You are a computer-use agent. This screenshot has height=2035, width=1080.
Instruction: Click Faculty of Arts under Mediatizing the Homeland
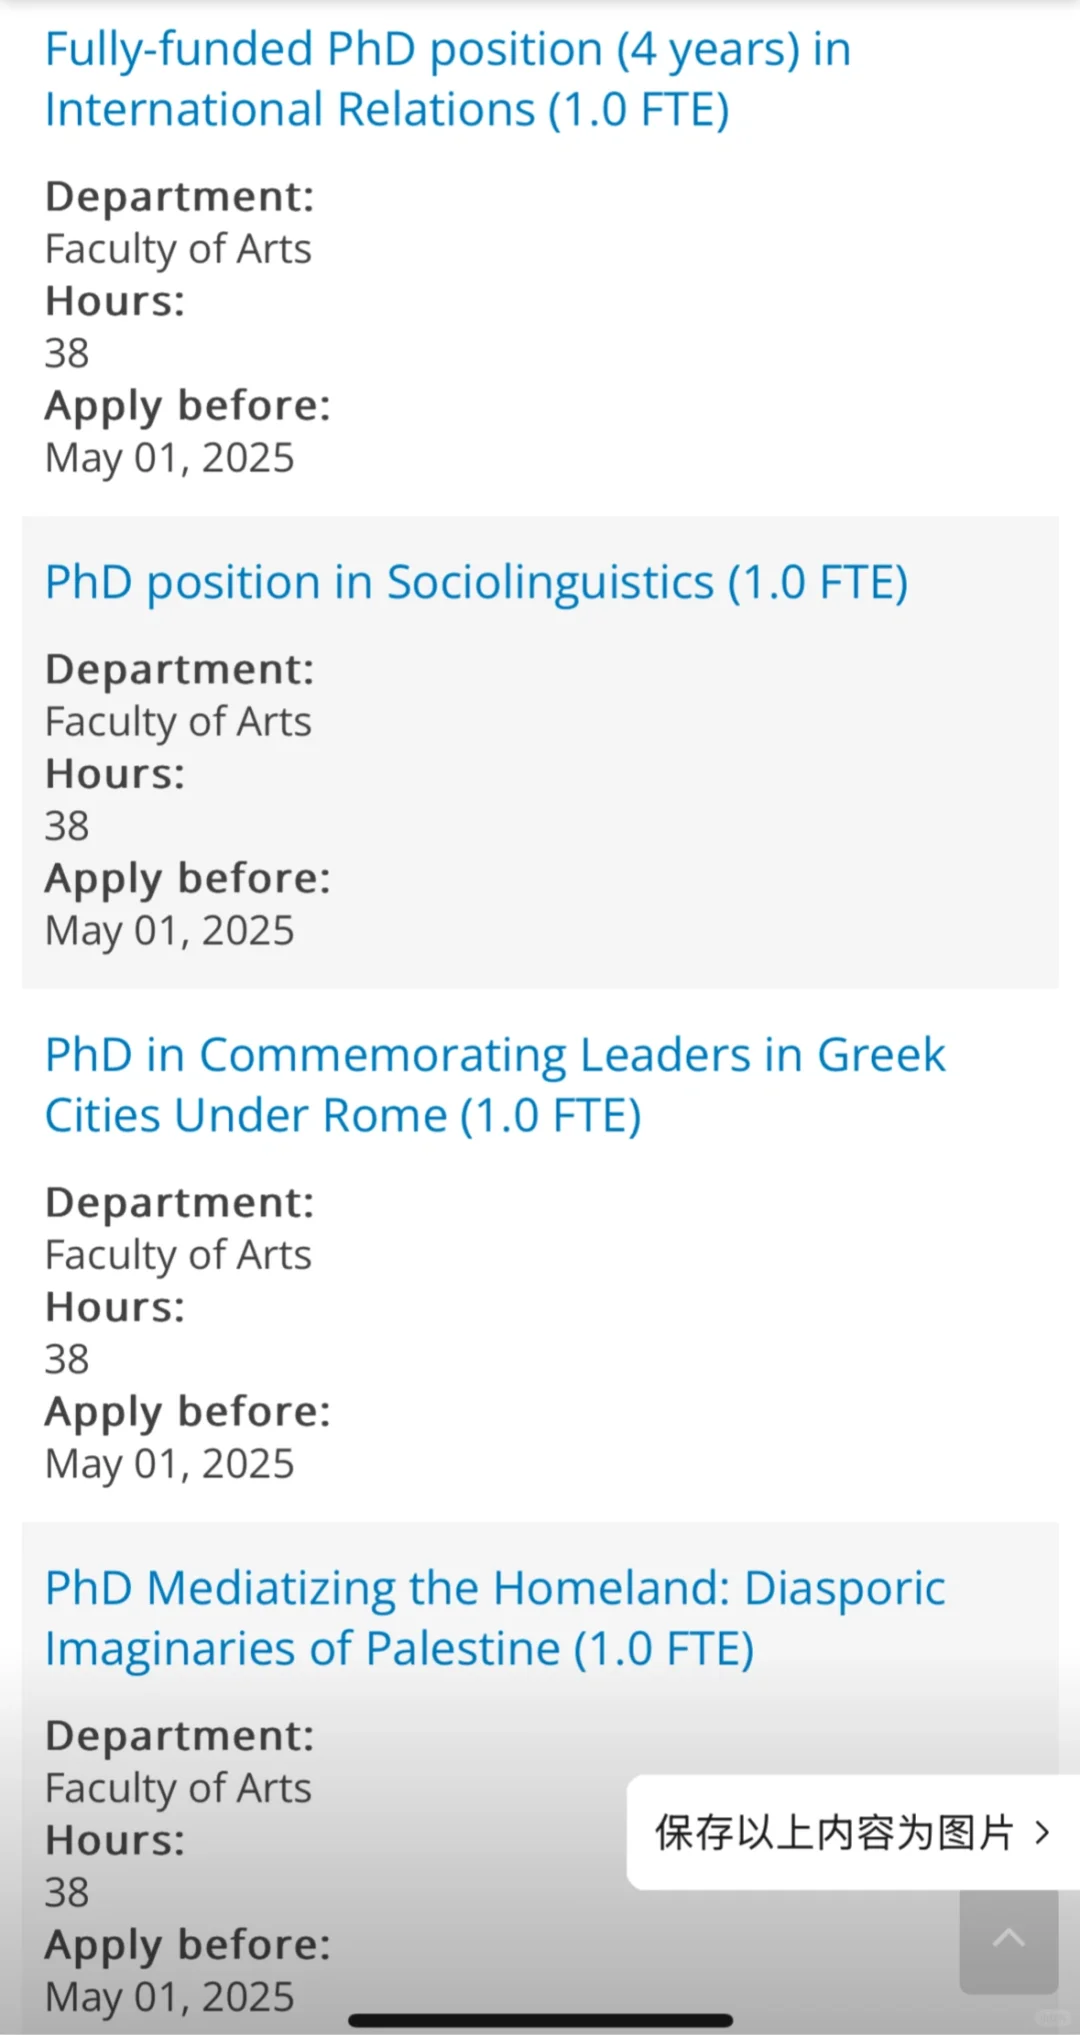(178, 1788)
